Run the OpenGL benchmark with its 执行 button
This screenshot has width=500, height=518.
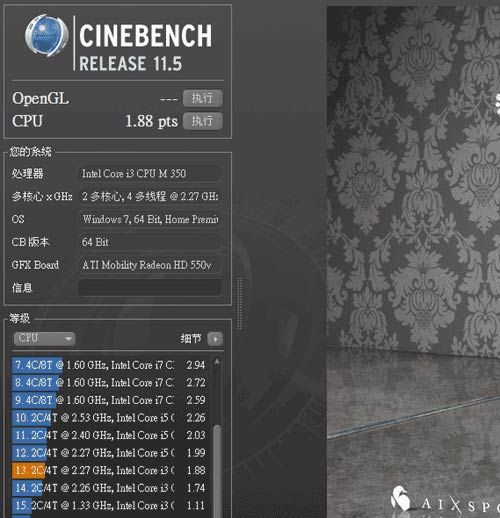203,98
